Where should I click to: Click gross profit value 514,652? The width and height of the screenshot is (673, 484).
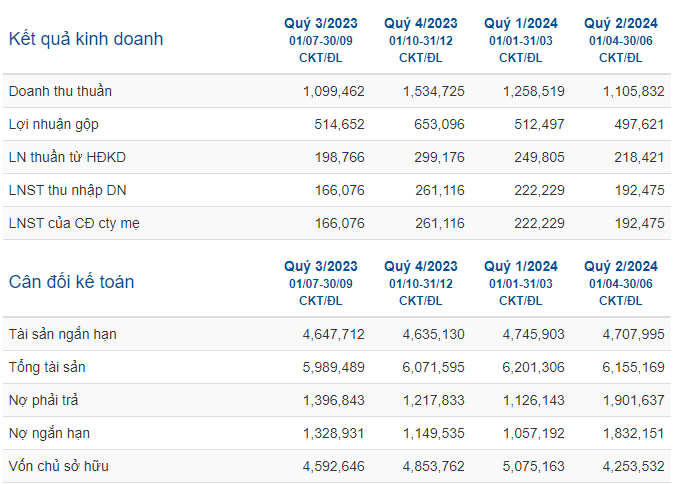coord(339,124)
